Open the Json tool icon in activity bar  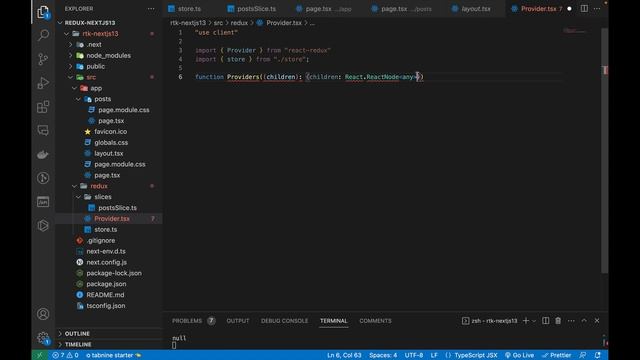tap(43, 202)
